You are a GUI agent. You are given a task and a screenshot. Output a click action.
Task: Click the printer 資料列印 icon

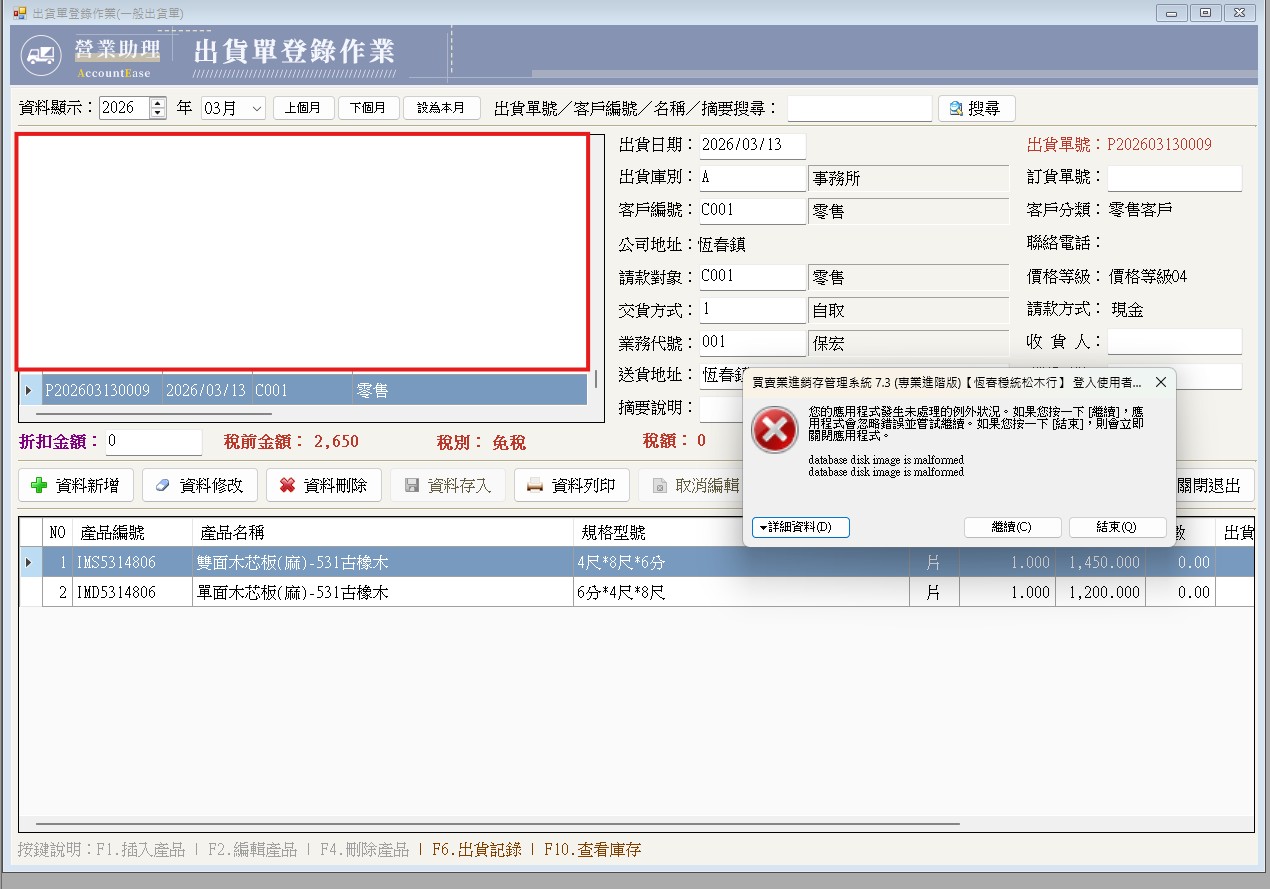click(x=535, y=485)
